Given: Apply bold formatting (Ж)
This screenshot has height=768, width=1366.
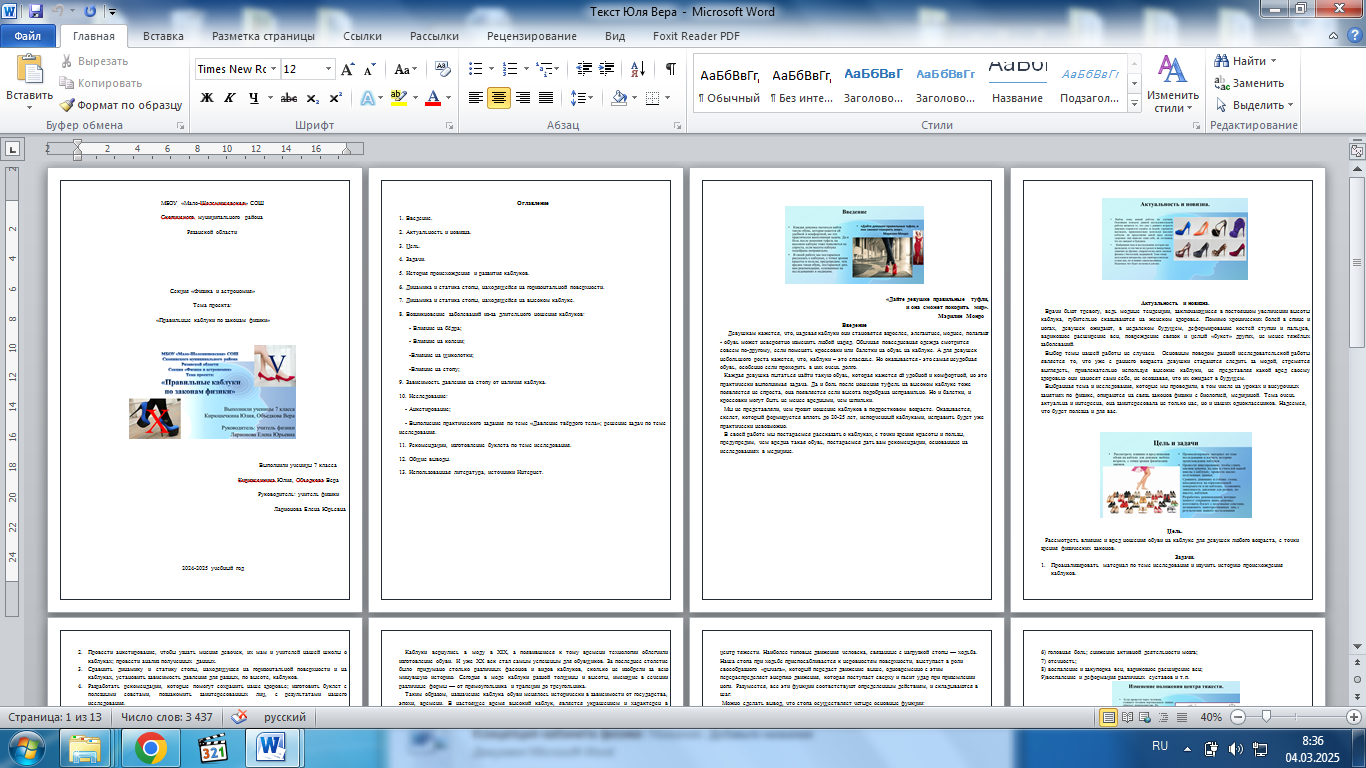Looking at the screenshot, I should pyautogui.click(x=207, y=98).
